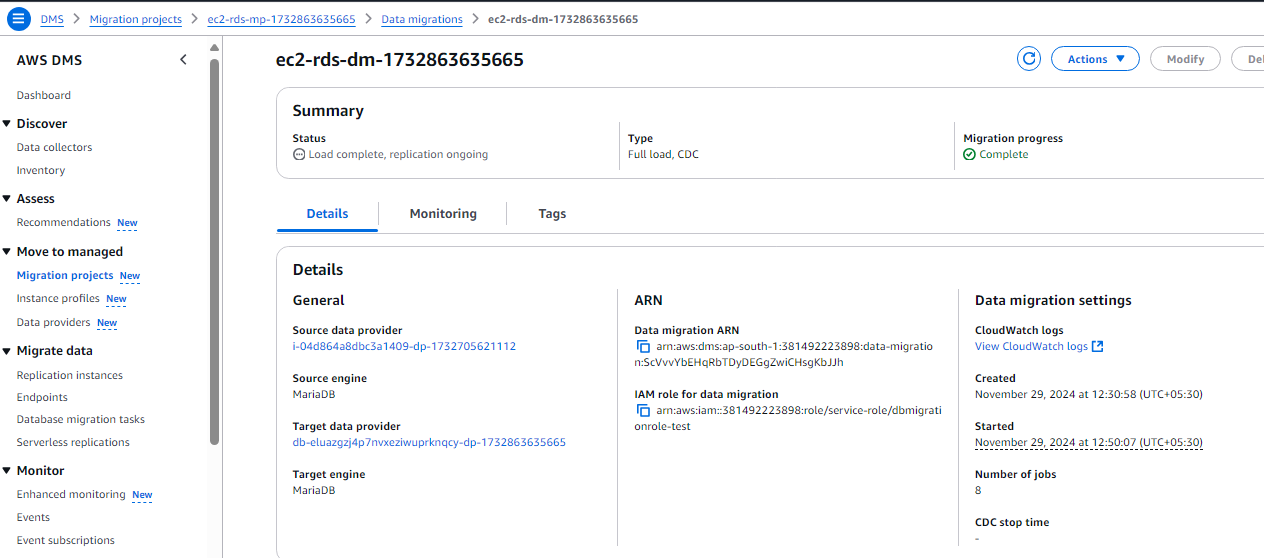Image resolution: width=1264 pixels, height=558 pixels.
Task: Open Serverless replications in sidebar
Action: click(73, 442)
